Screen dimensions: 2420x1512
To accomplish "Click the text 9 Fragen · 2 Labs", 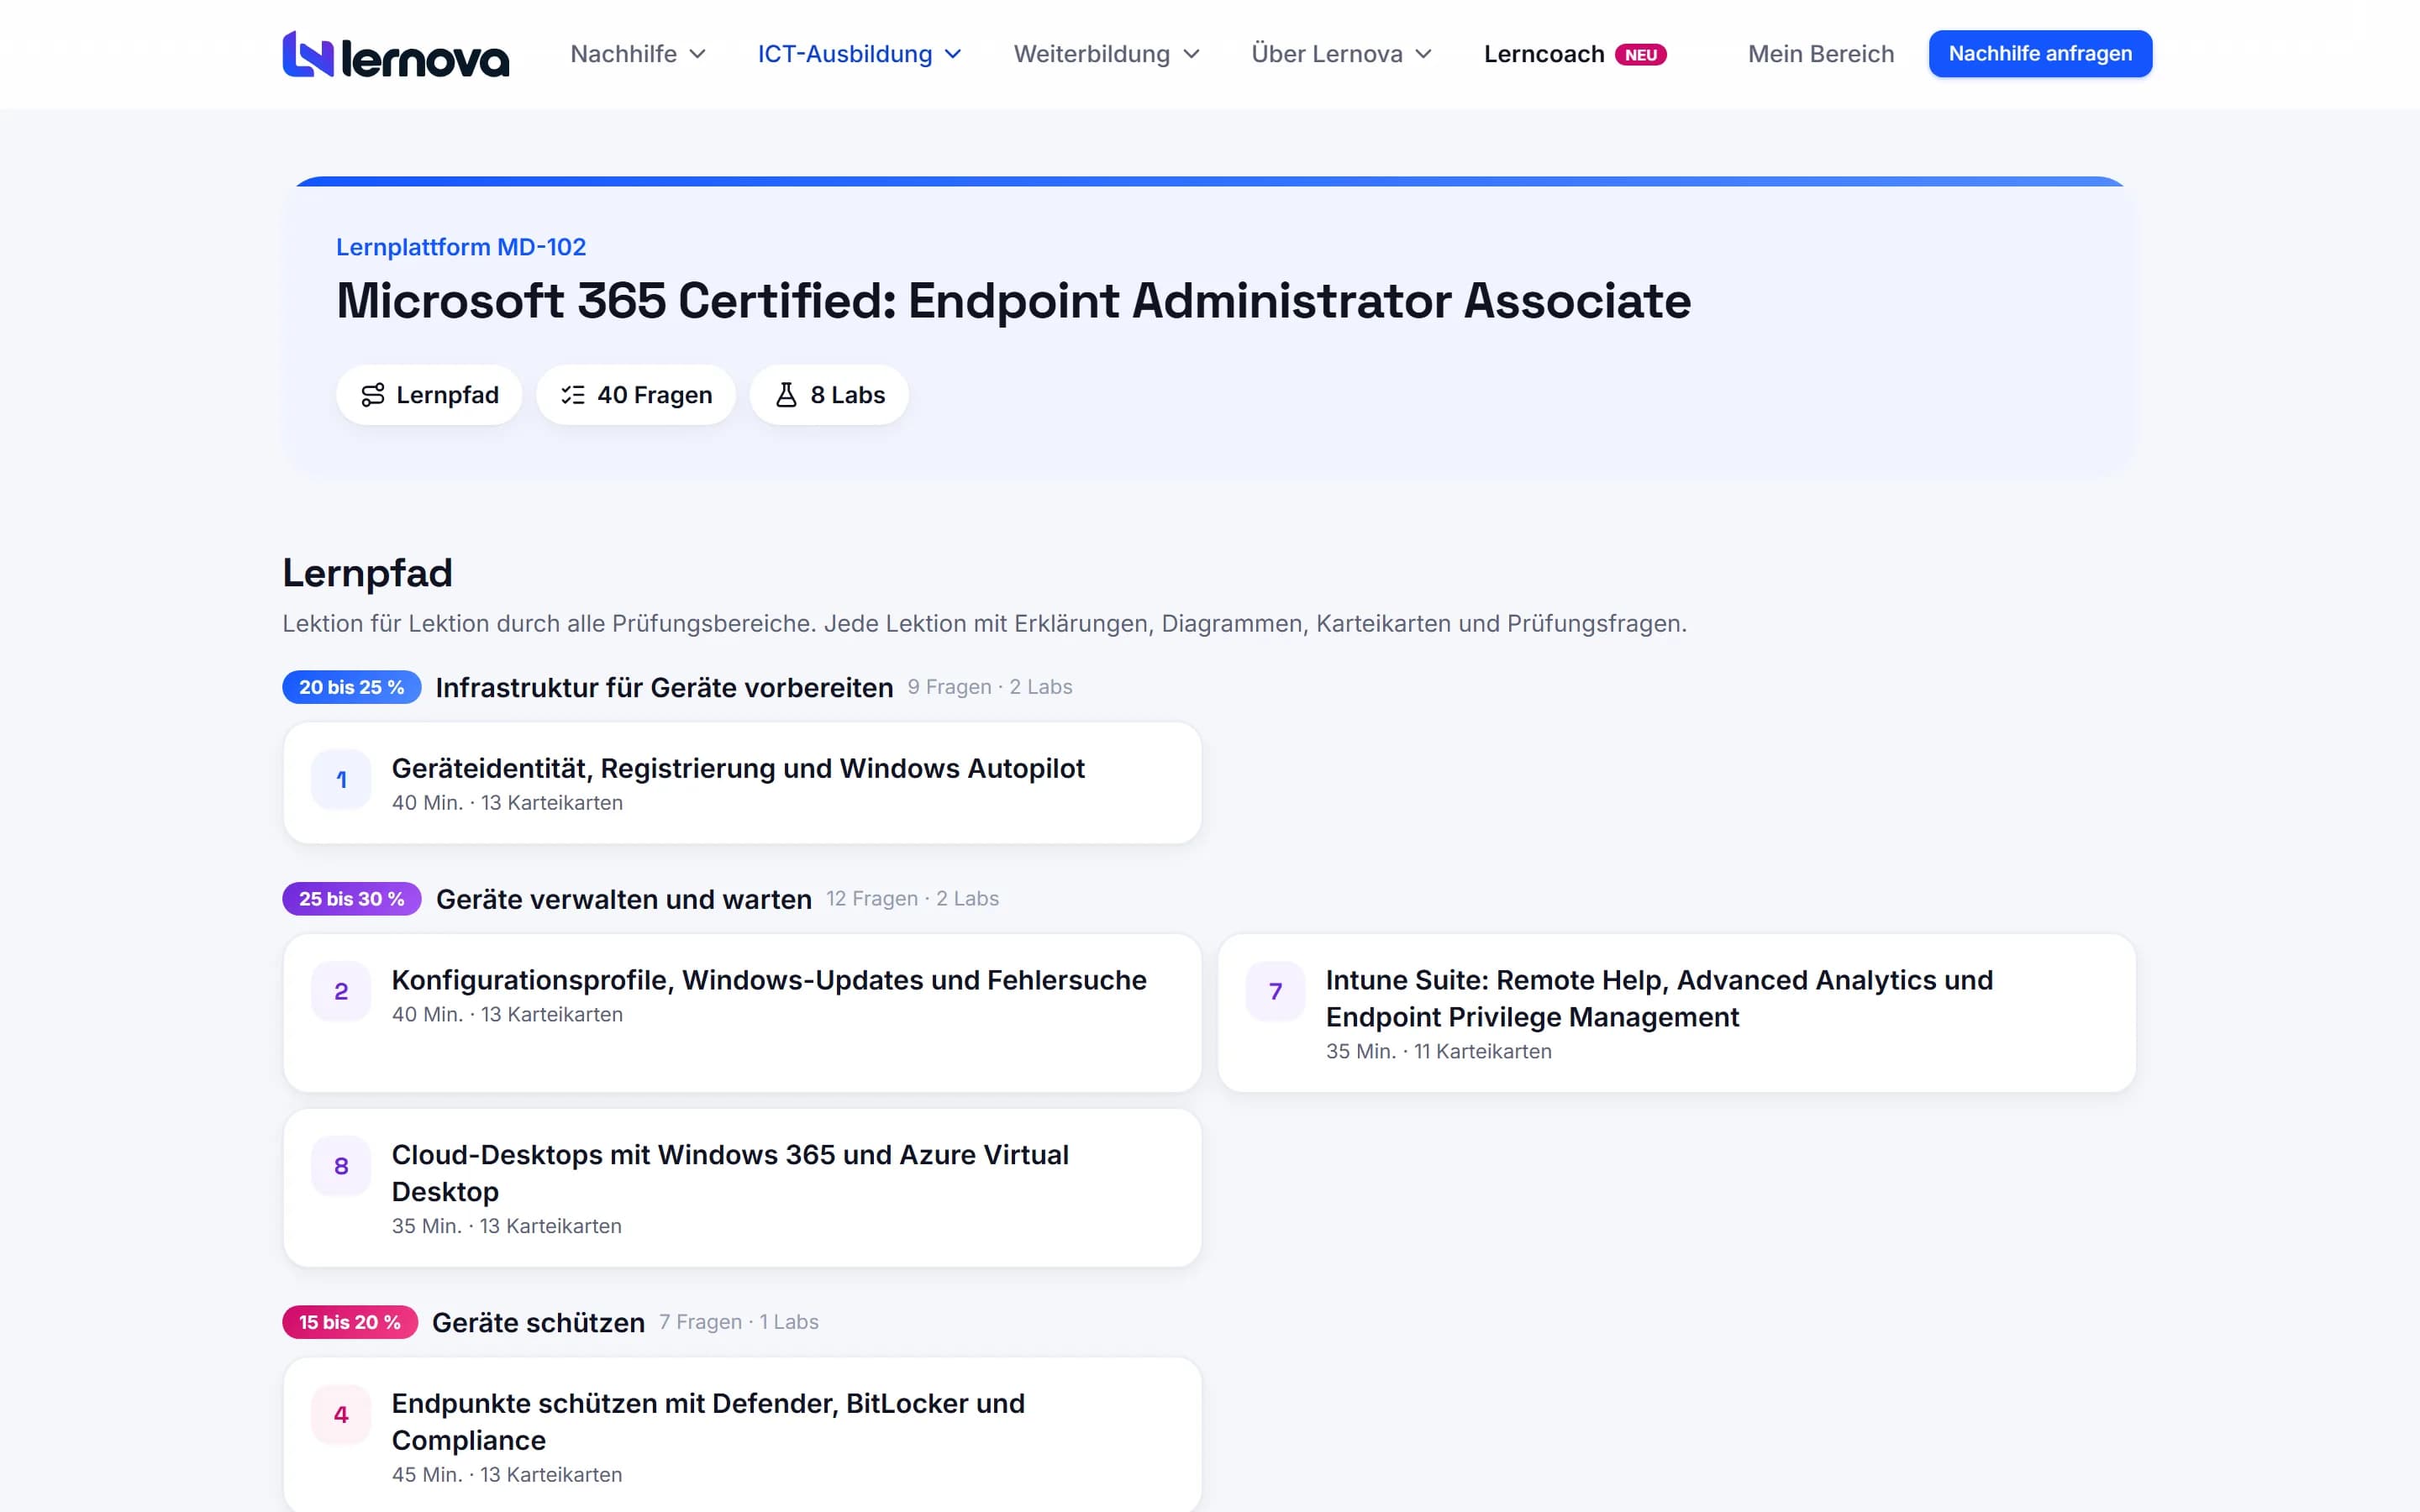I will tap(990, 687).
